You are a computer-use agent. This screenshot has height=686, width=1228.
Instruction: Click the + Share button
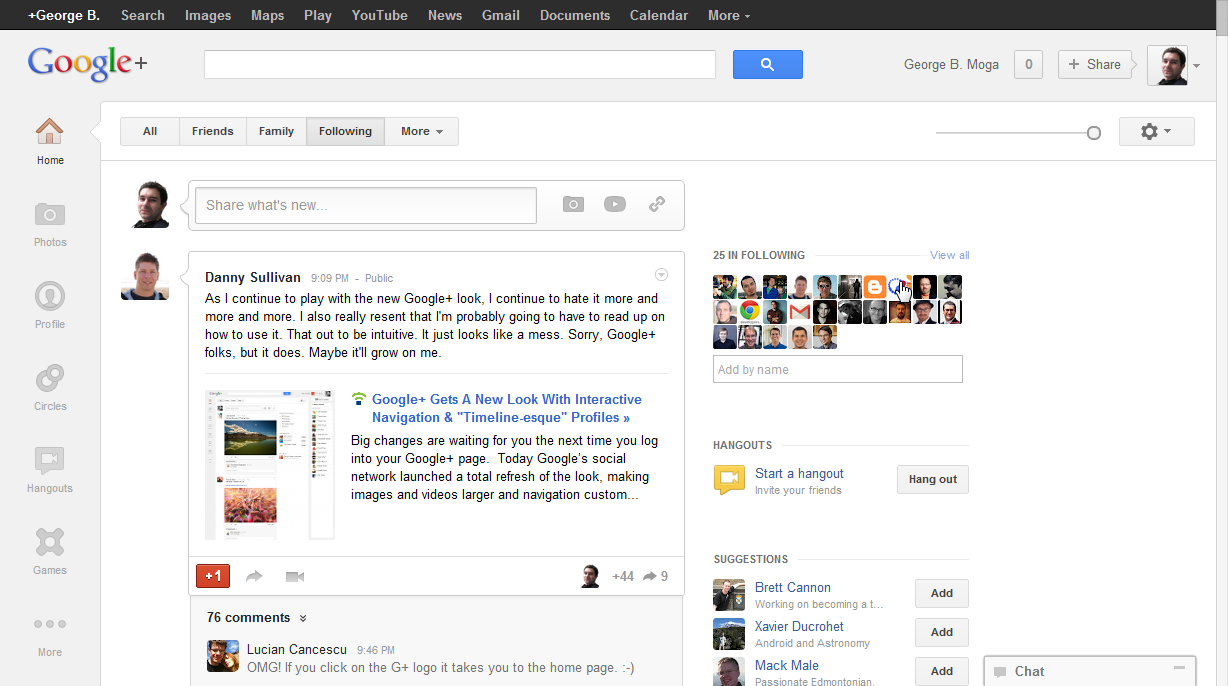(x=1095, y=64)
